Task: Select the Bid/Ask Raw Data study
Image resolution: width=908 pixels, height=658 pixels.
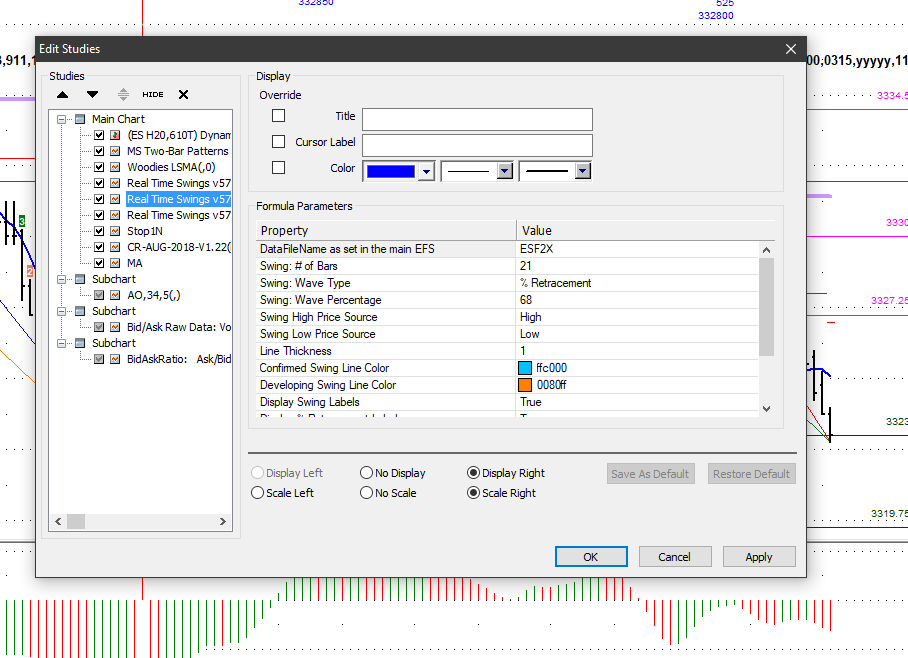Action: (178, 327)
